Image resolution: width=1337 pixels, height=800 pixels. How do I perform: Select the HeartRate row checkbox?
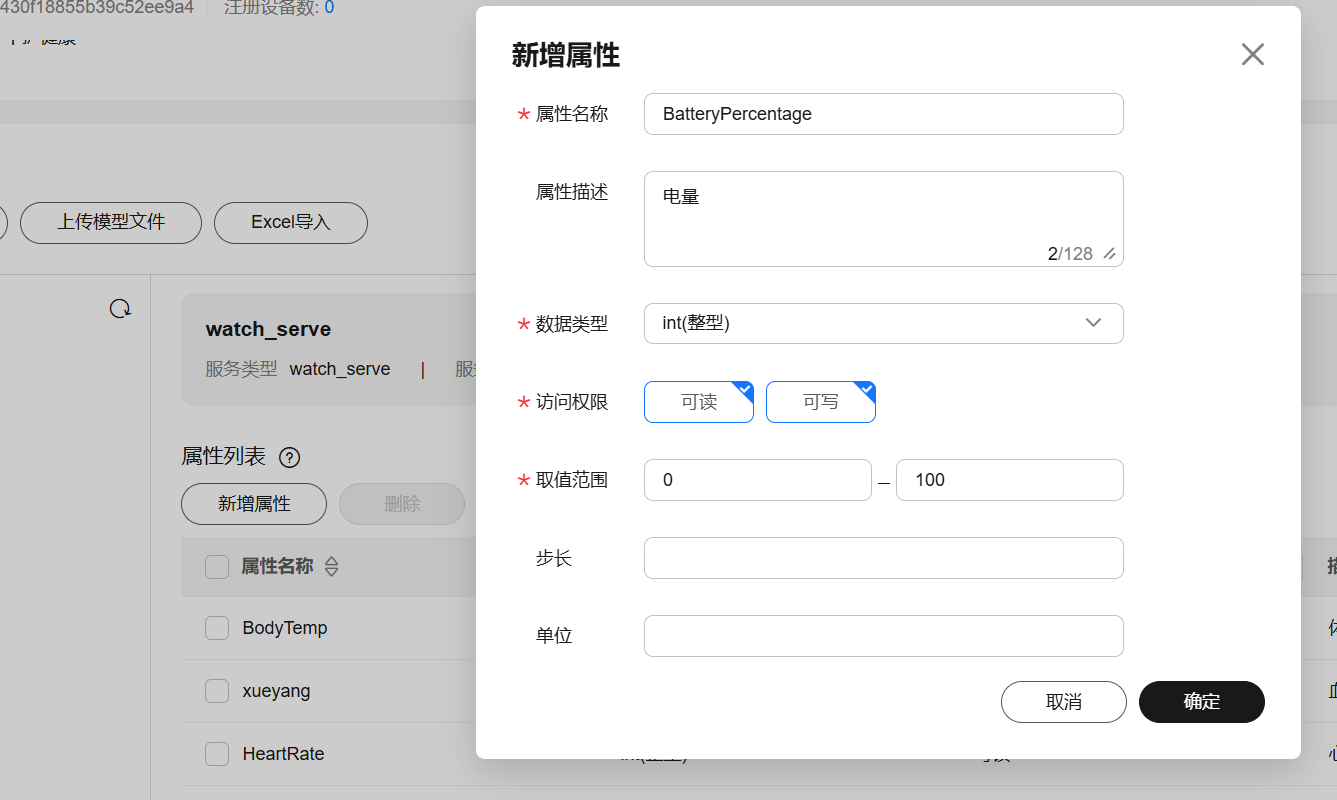[x=217, y=754]
